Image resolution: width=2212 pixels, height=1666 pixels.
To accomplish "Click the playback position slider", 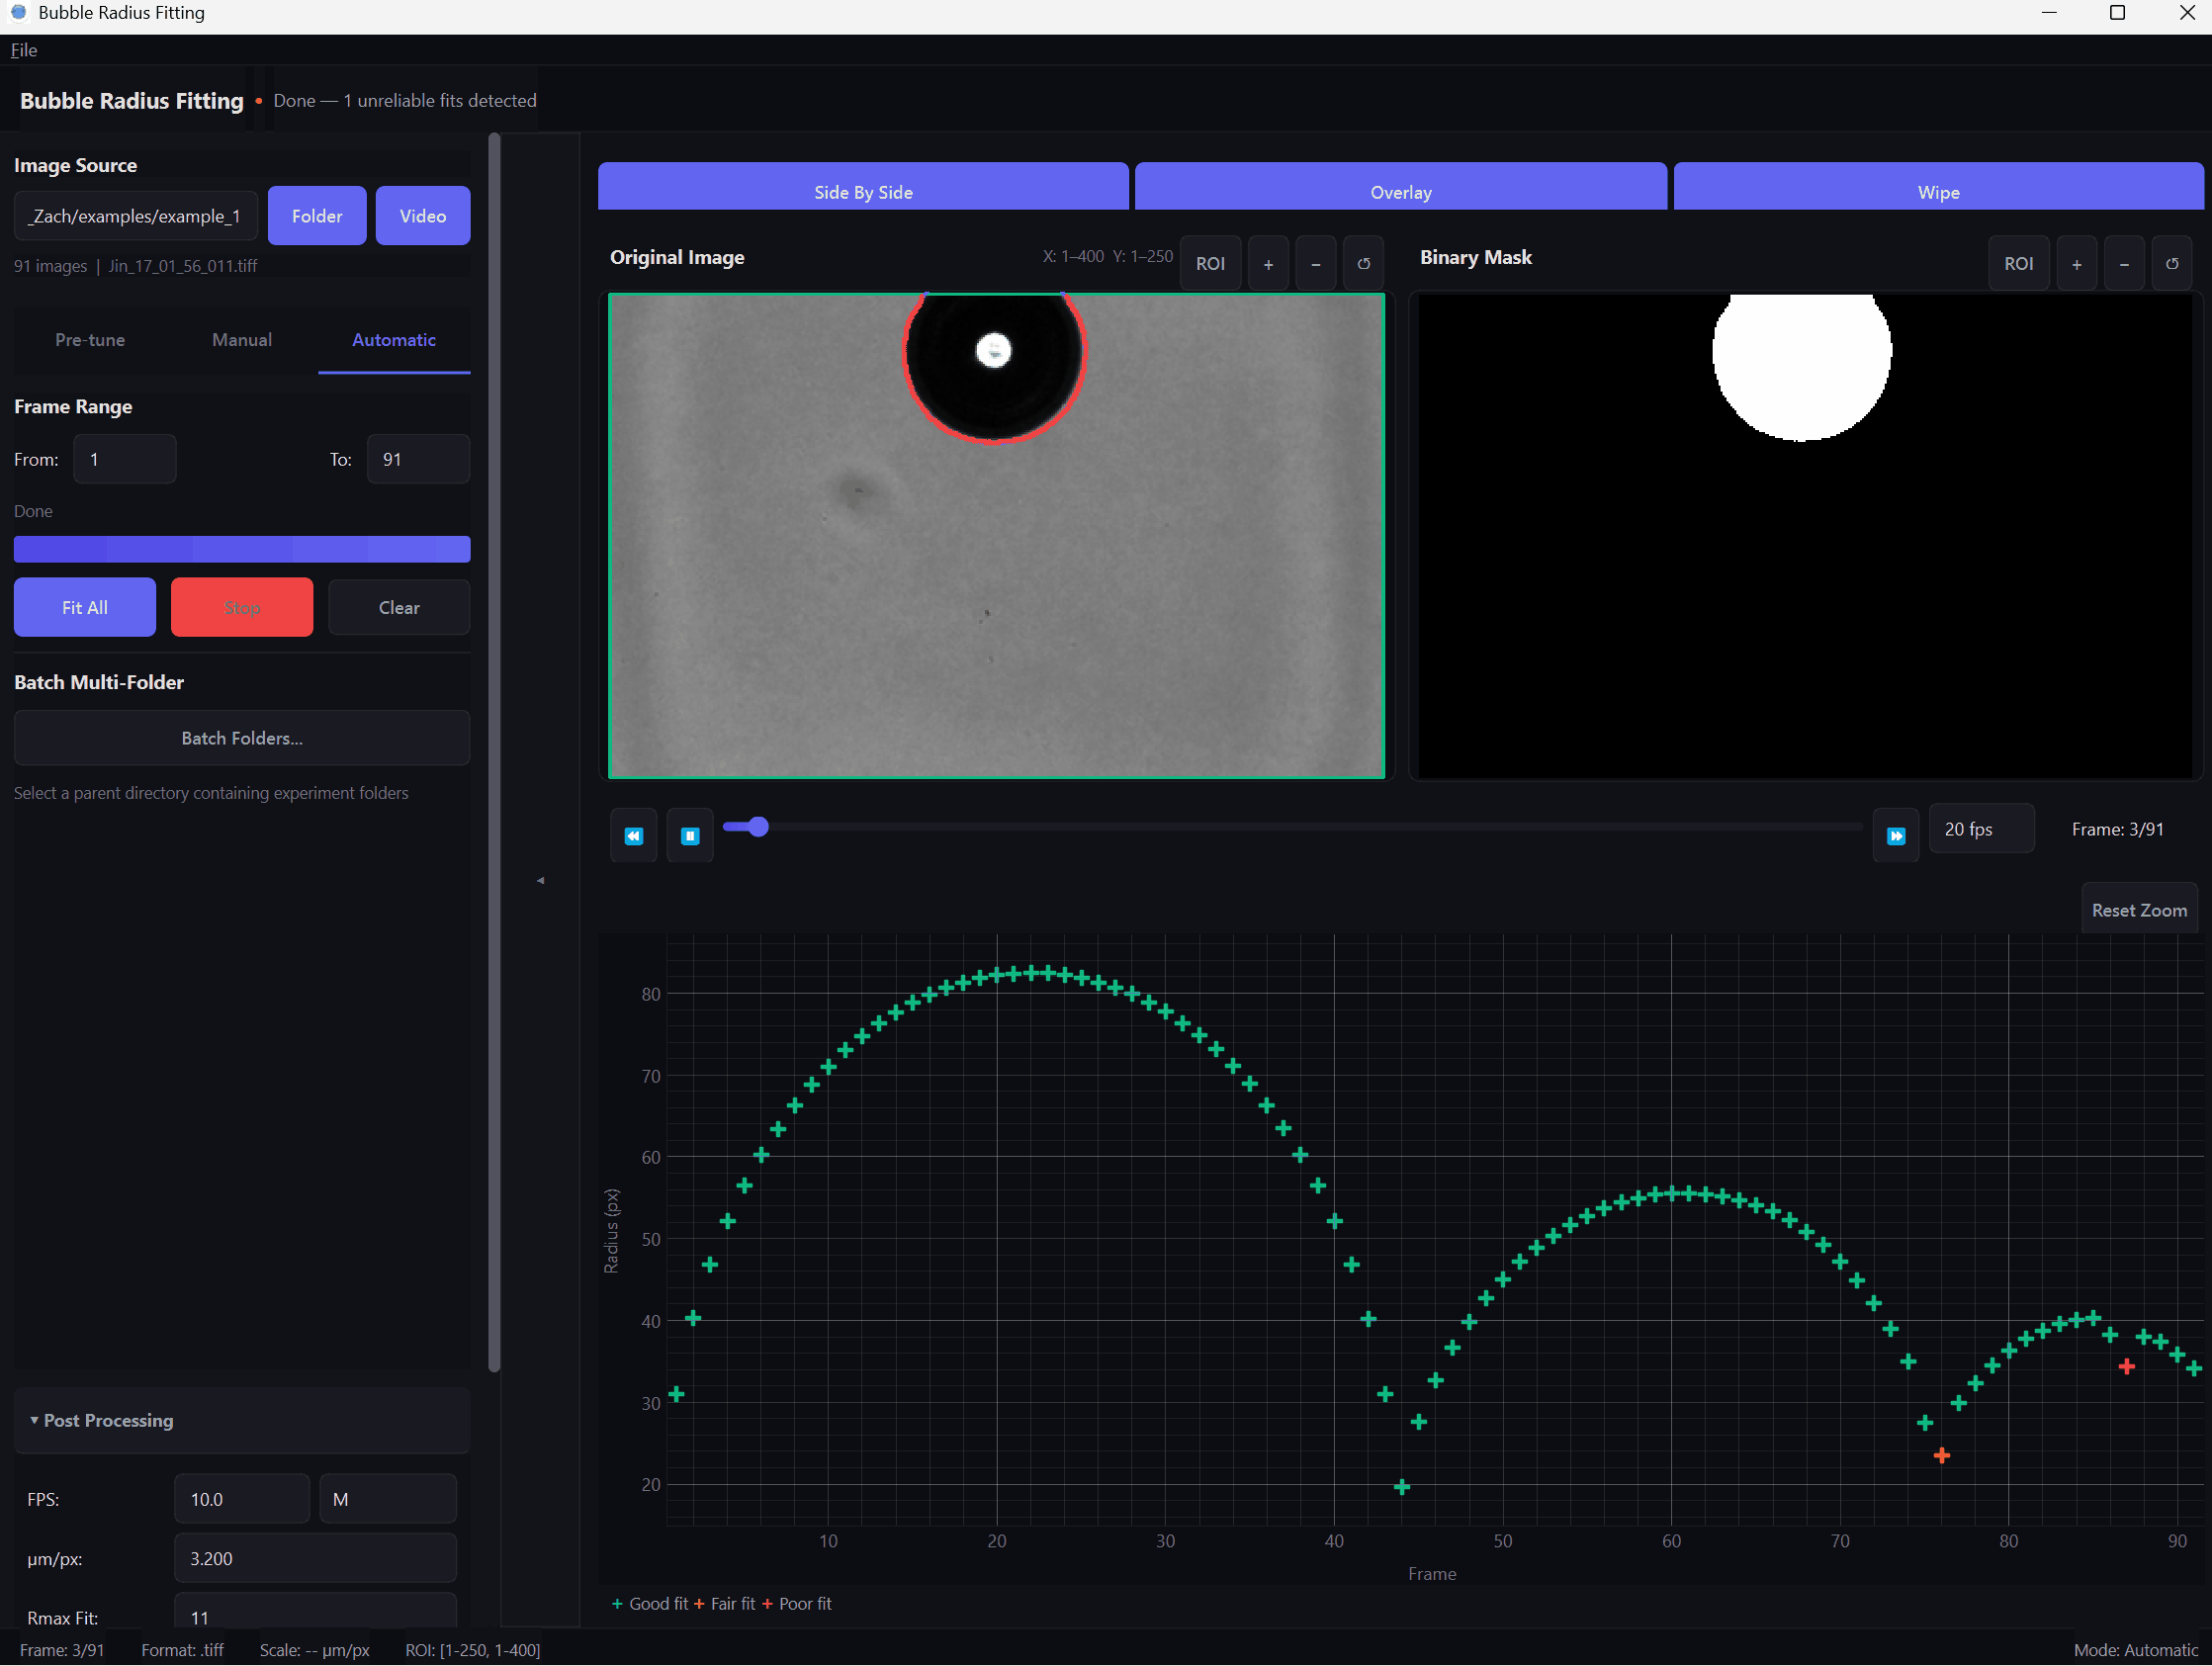I will point(757,827).
